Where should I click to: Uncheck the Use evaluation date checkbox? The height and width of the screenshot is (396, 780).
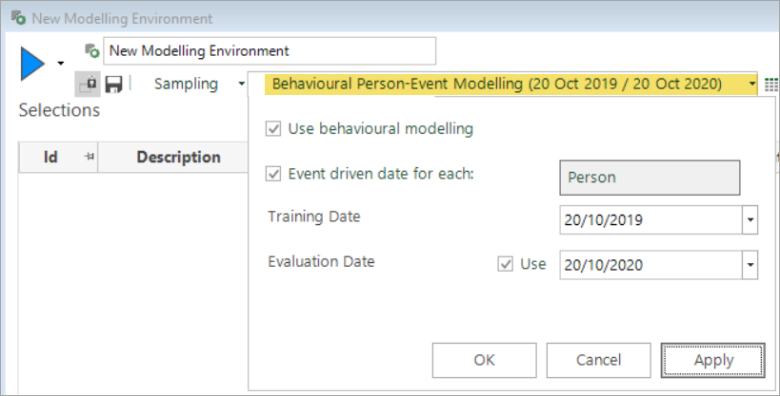(505, 264)
